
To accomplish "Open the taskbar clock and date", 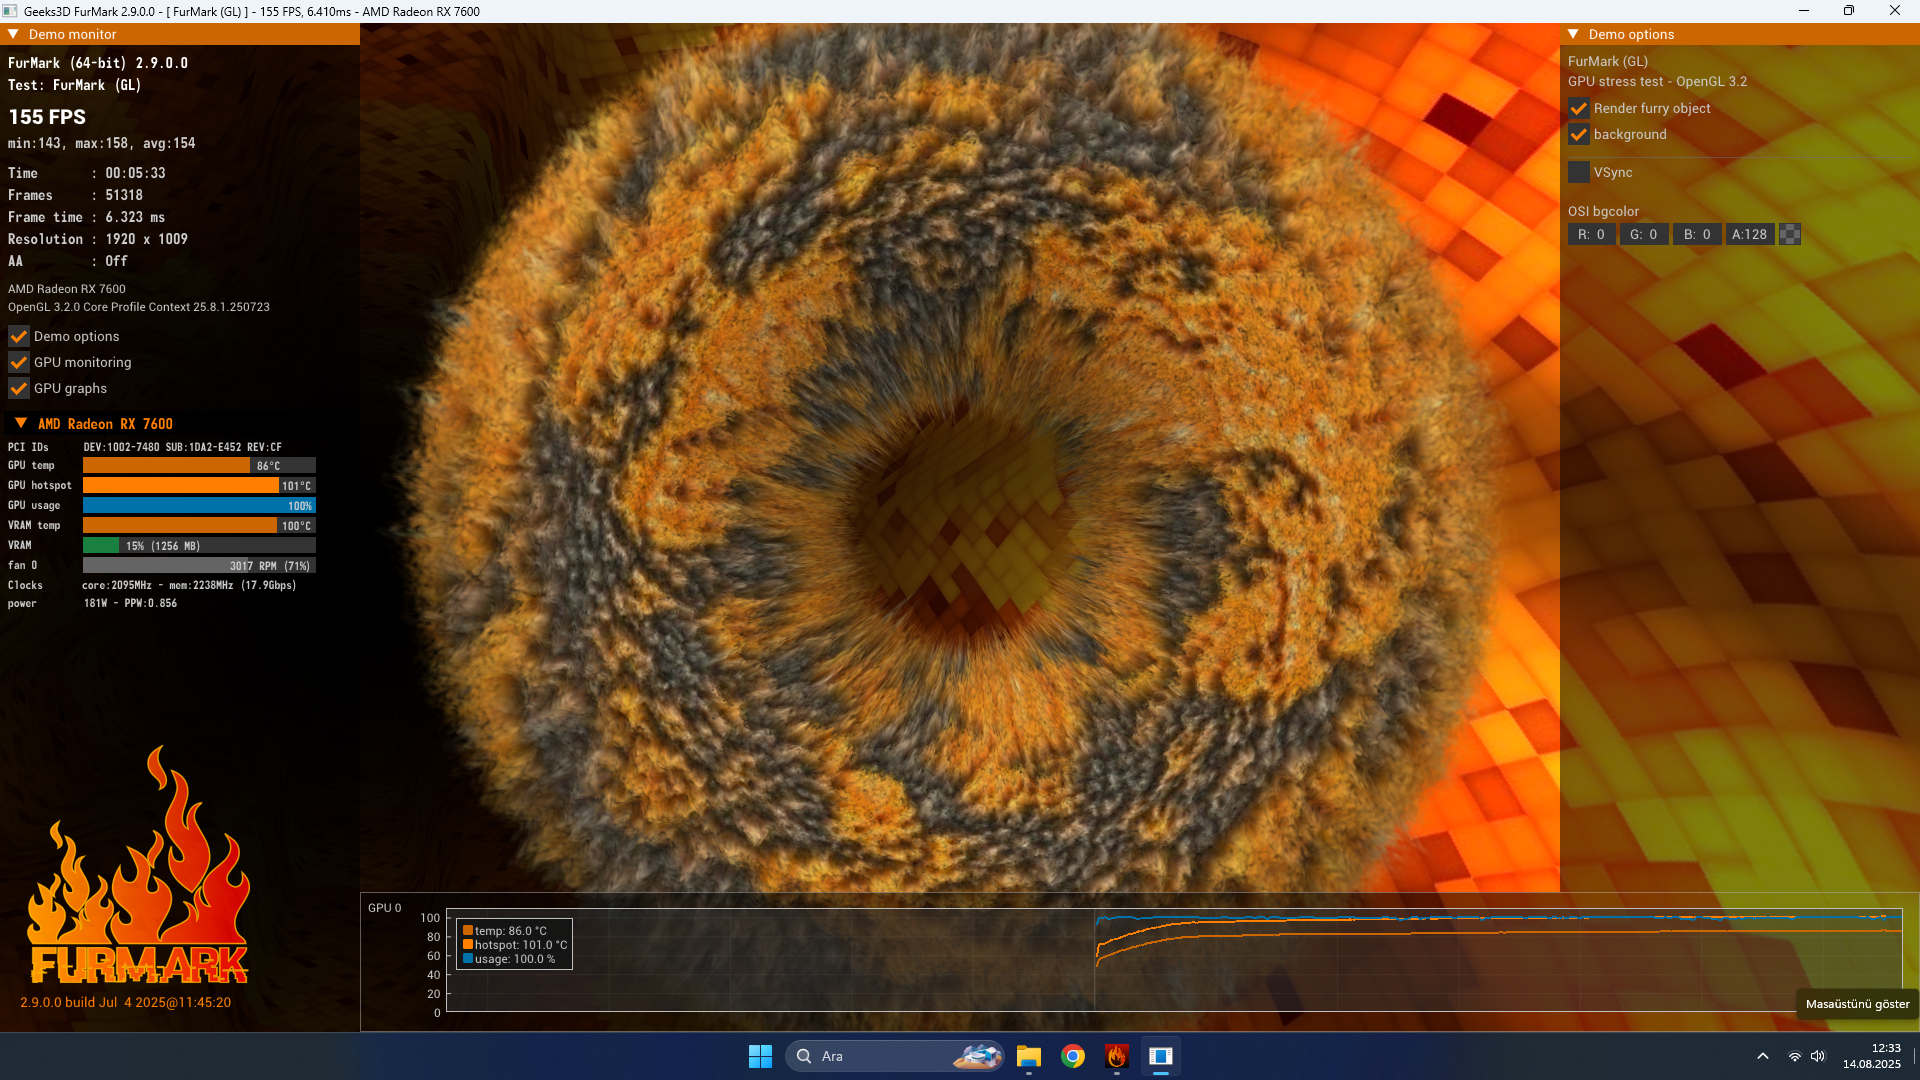I will click(1872, 1056).
